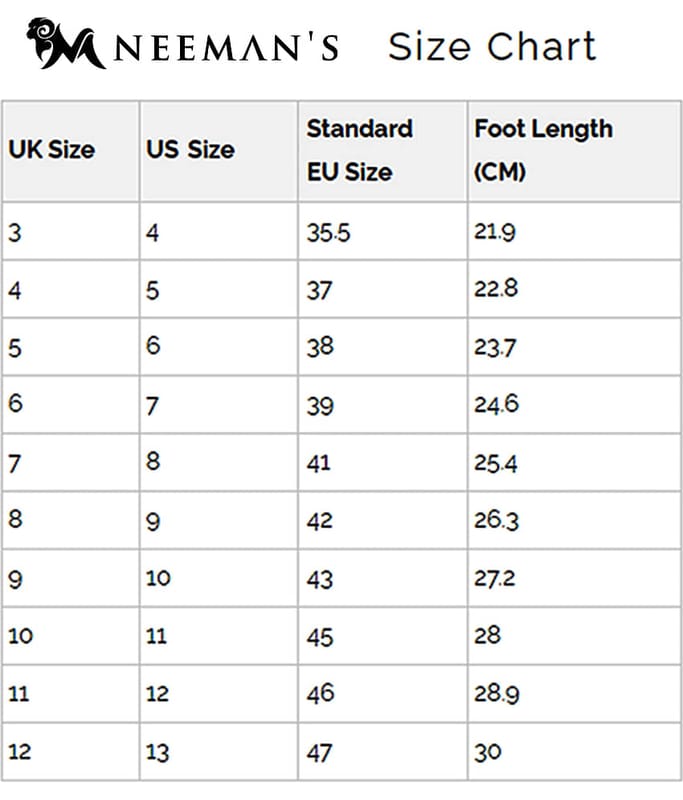
Task: Select UK size 3 cell
Action: 14,233
